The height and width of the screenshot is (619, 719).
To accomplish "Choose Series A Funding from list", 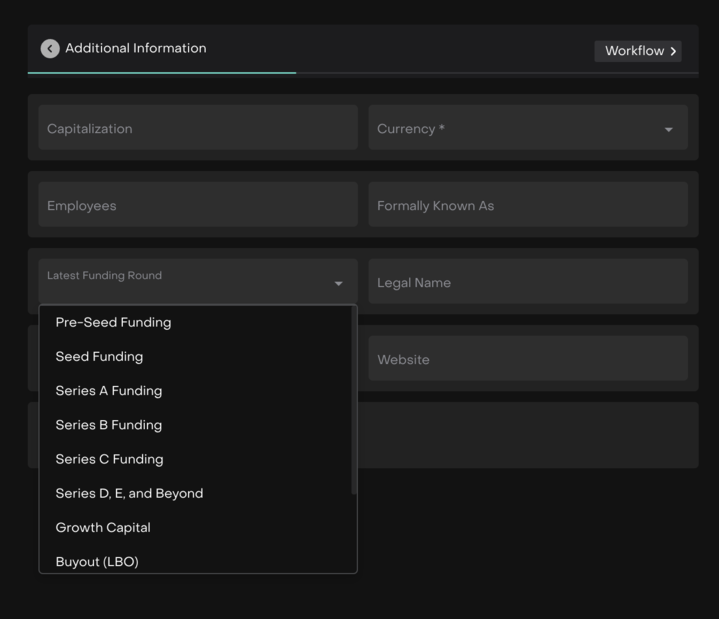I will point(108,391).
